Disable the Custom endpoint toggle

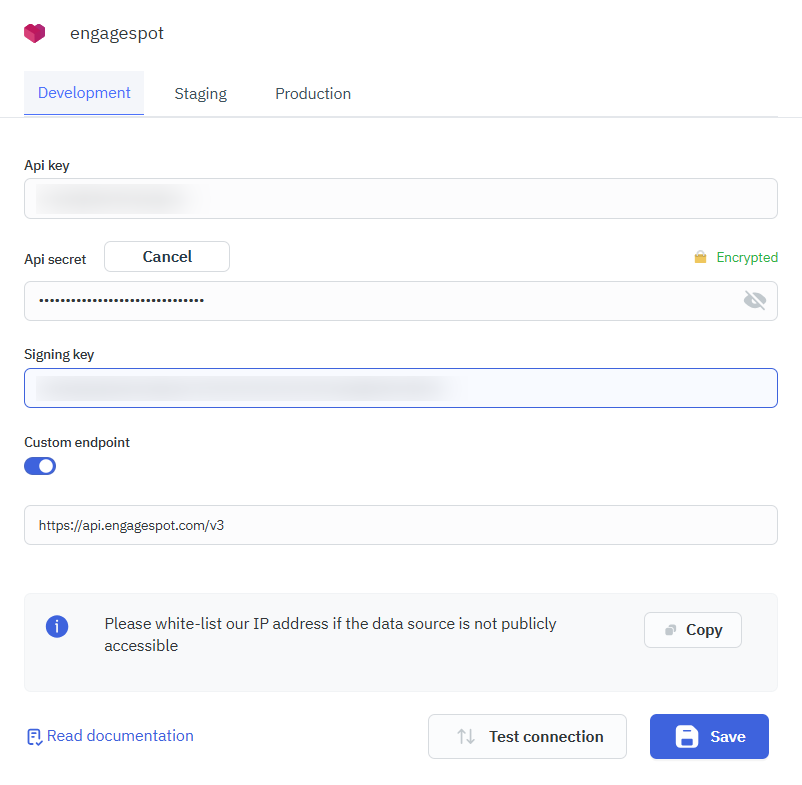pos(40,466)
